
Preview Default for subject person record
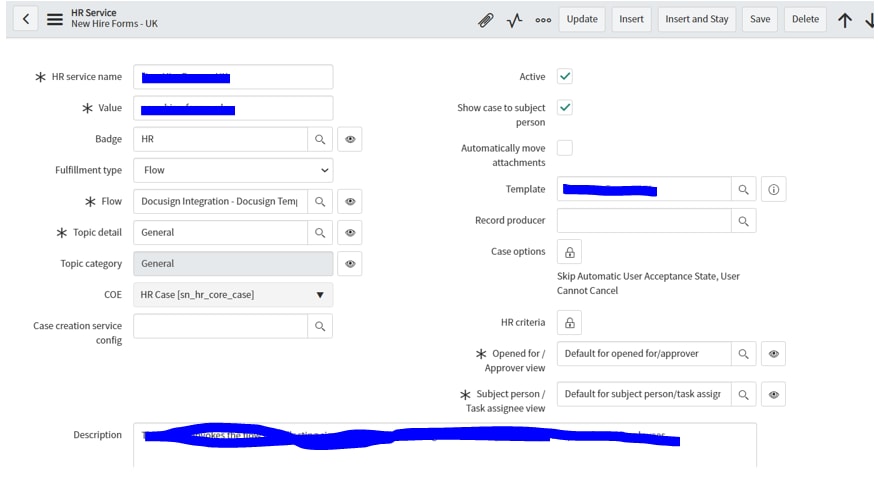coord(773,395)
